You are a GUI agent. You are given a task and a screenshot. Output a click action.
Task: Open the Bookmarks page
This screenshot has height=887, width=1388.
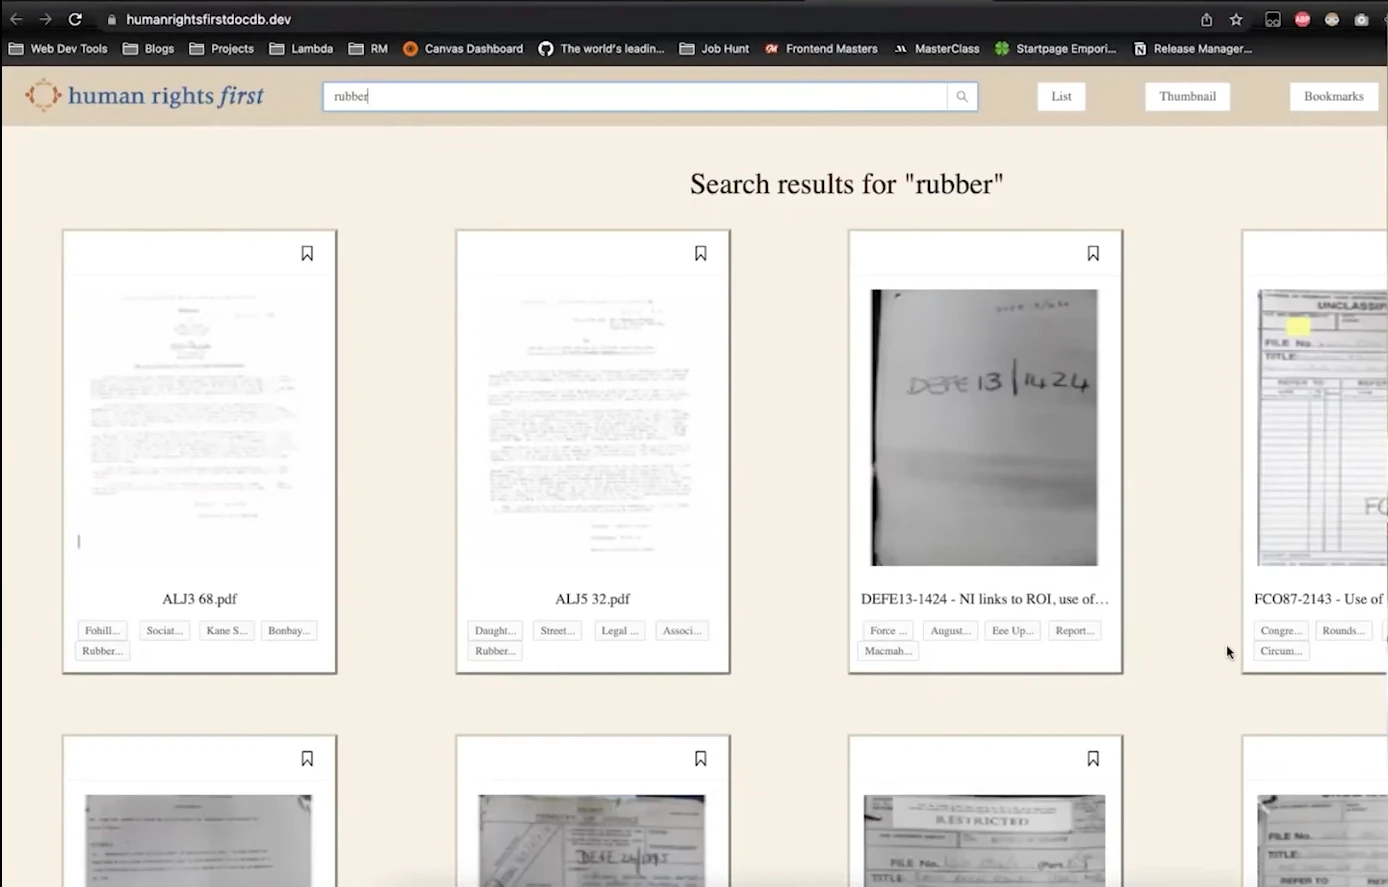pos(1334,96)
